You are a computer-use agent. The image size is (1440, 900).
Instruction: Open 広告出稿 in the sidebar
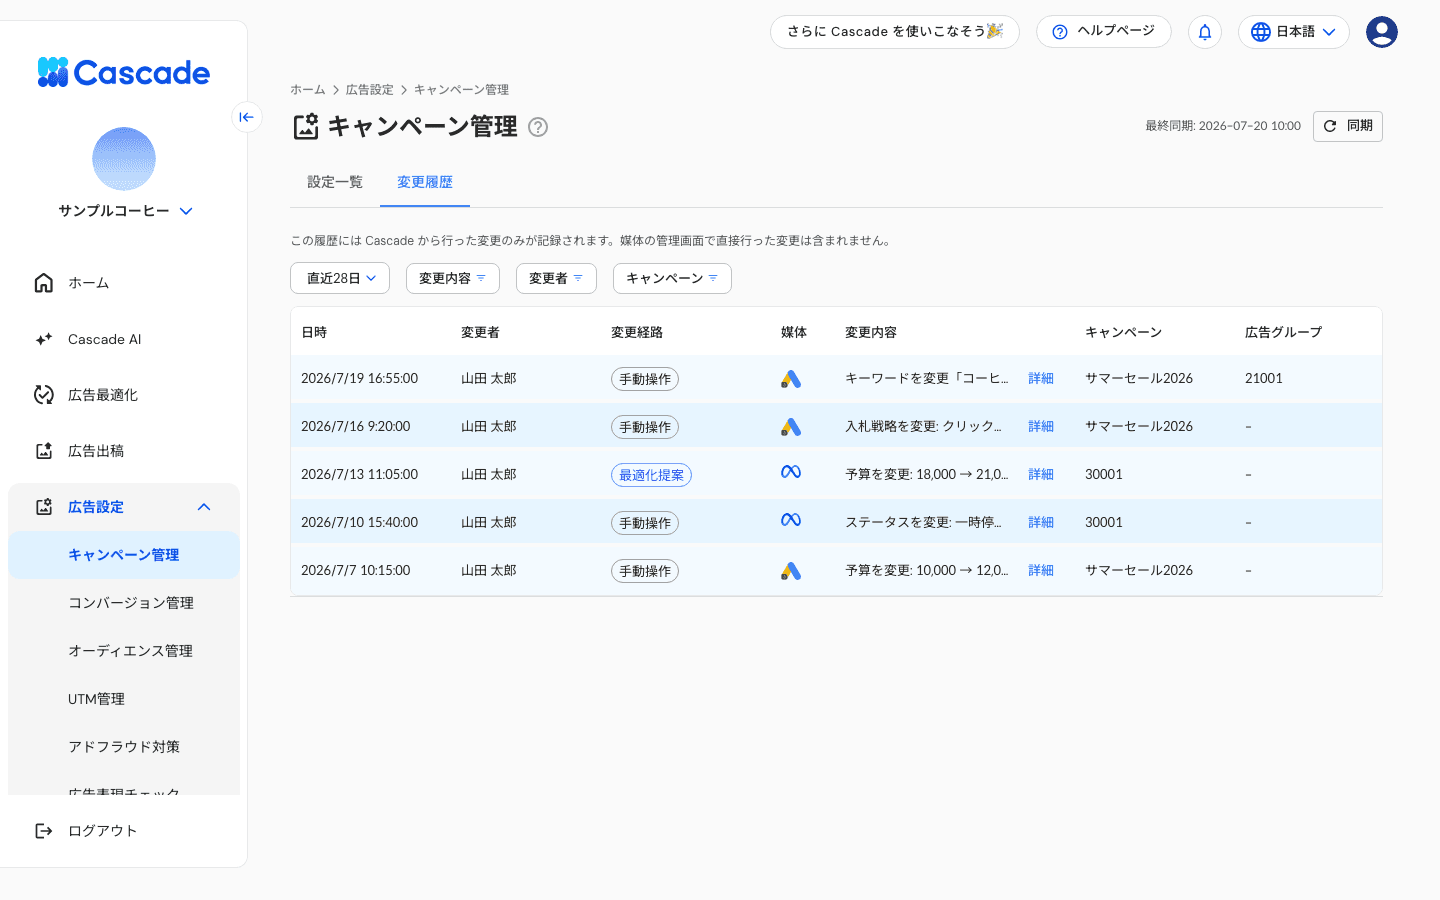[x=124, y=451]
